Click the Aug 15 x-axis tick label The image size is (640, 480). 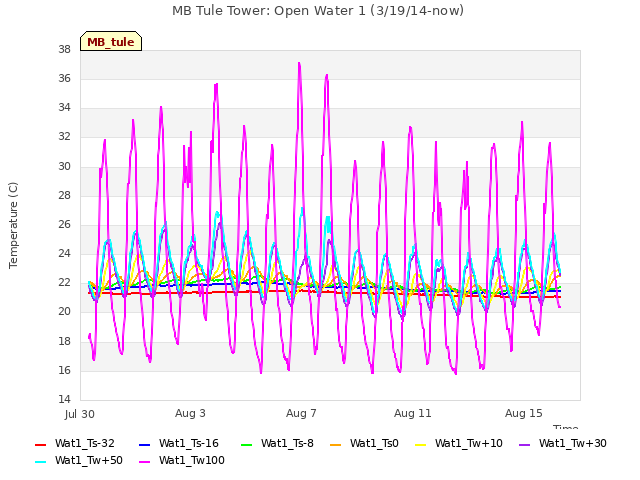click(x=524, y=413)
